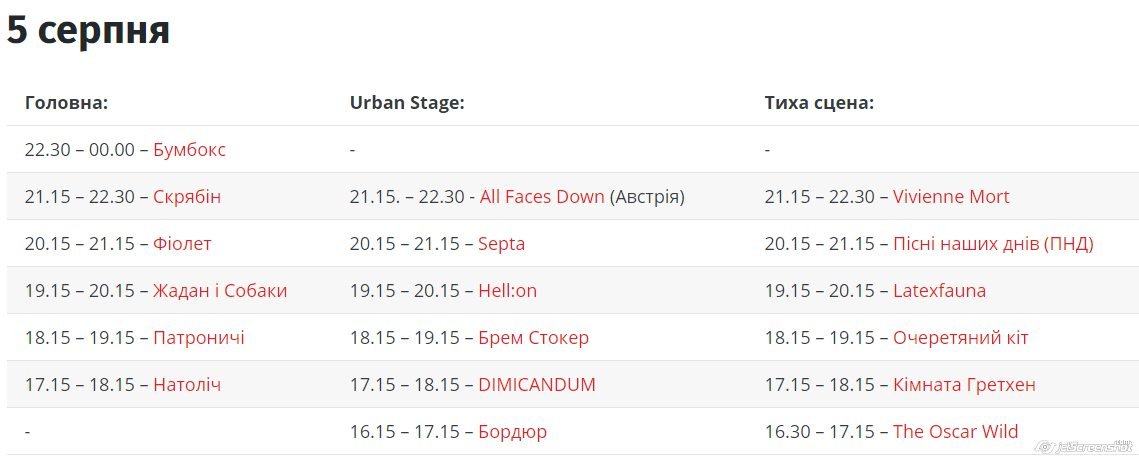The image size is (1139, 459).
Task: Select the Очеретяний кіт link
Action: click(960, 338)
